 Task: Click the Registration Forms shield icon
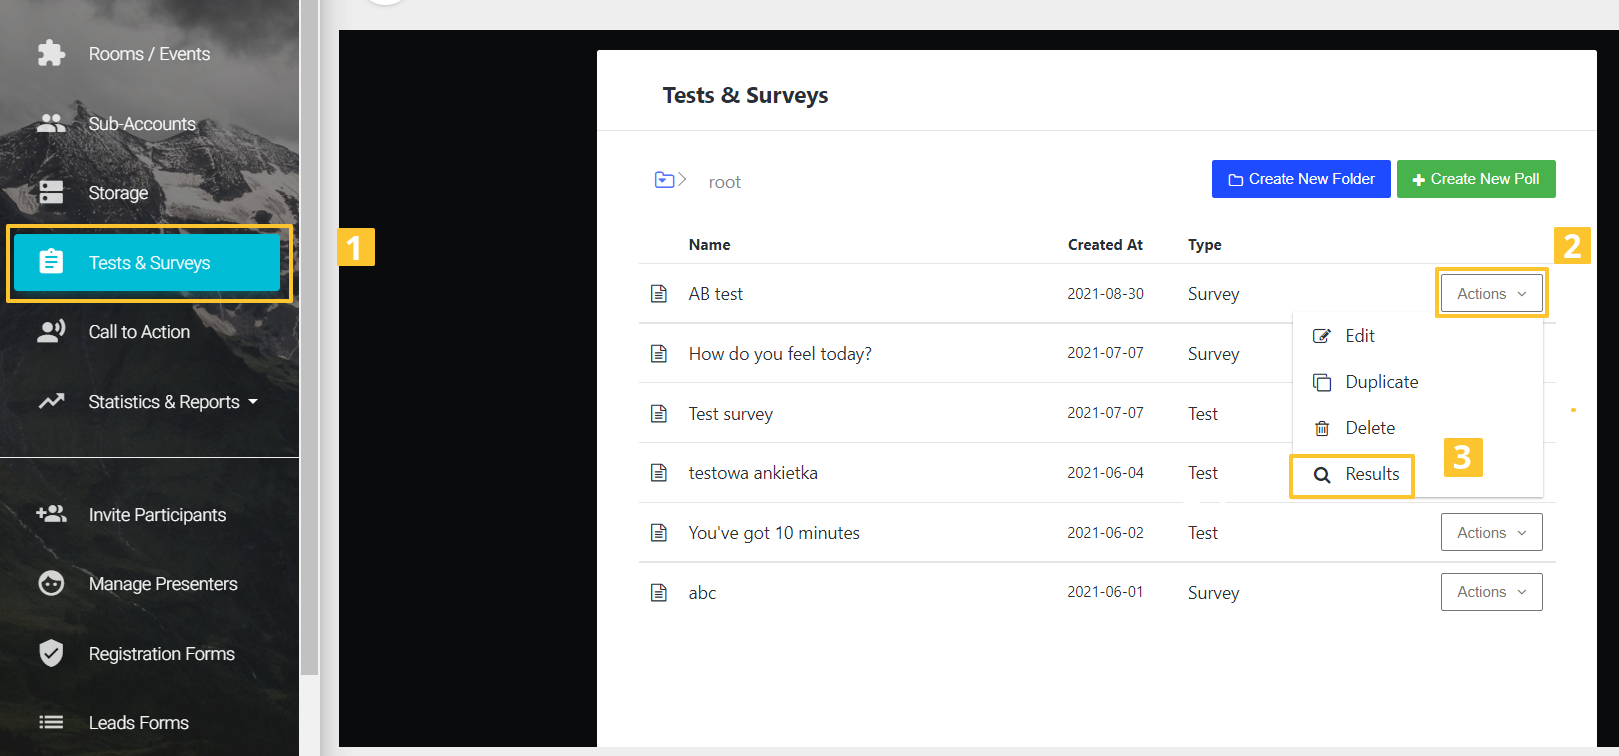[x=51, y=653]
